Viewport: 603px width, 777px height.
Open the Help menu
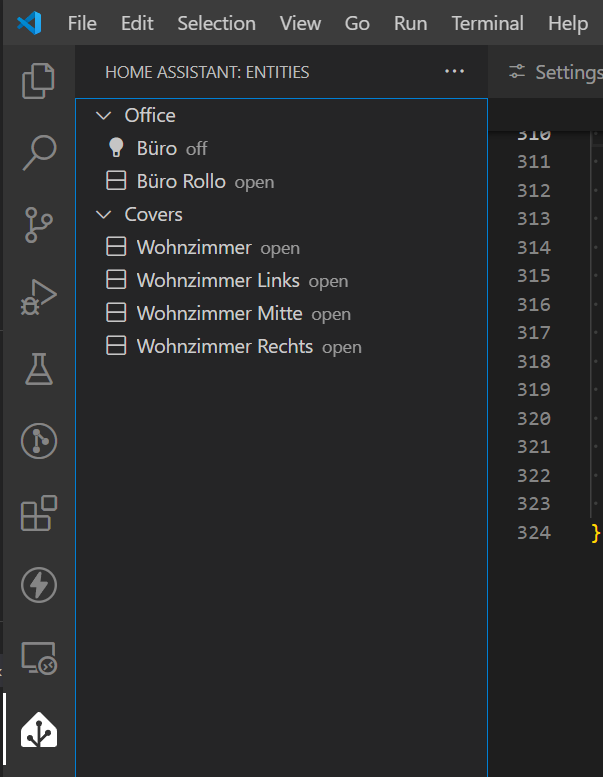coord(568,23)
